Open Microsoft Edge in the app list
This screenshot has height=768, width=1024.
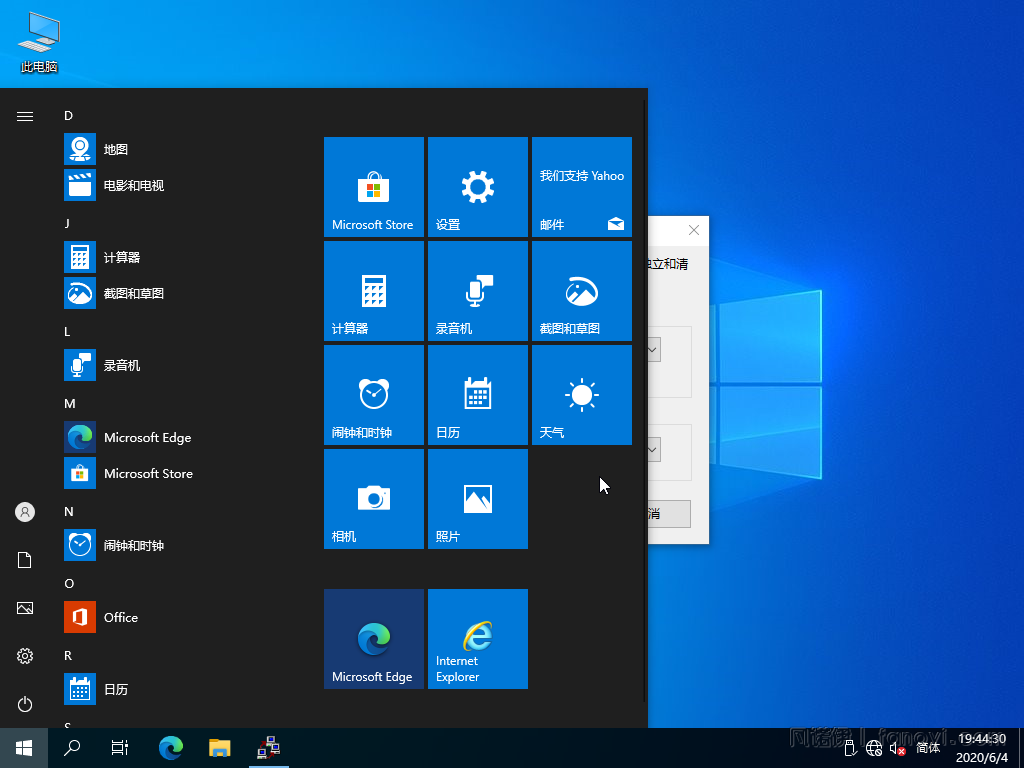click(x=176, y=437)
